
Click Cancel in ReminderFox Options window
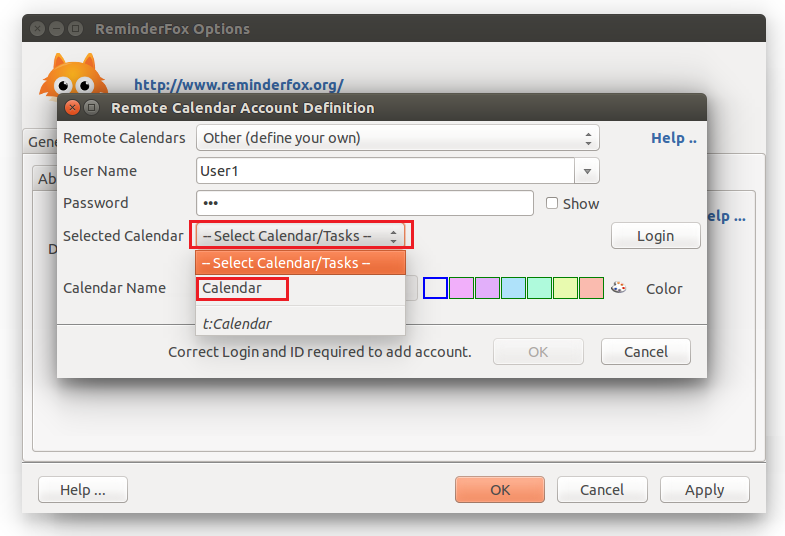point(602,489)
